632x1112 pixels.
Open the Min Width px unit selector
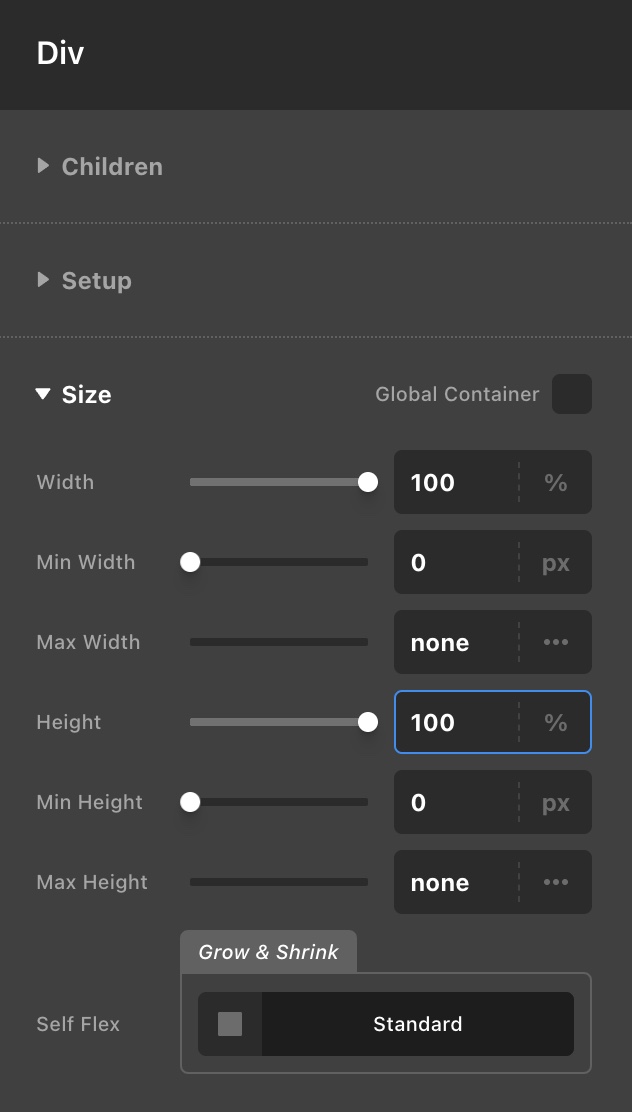pos(556,562)
